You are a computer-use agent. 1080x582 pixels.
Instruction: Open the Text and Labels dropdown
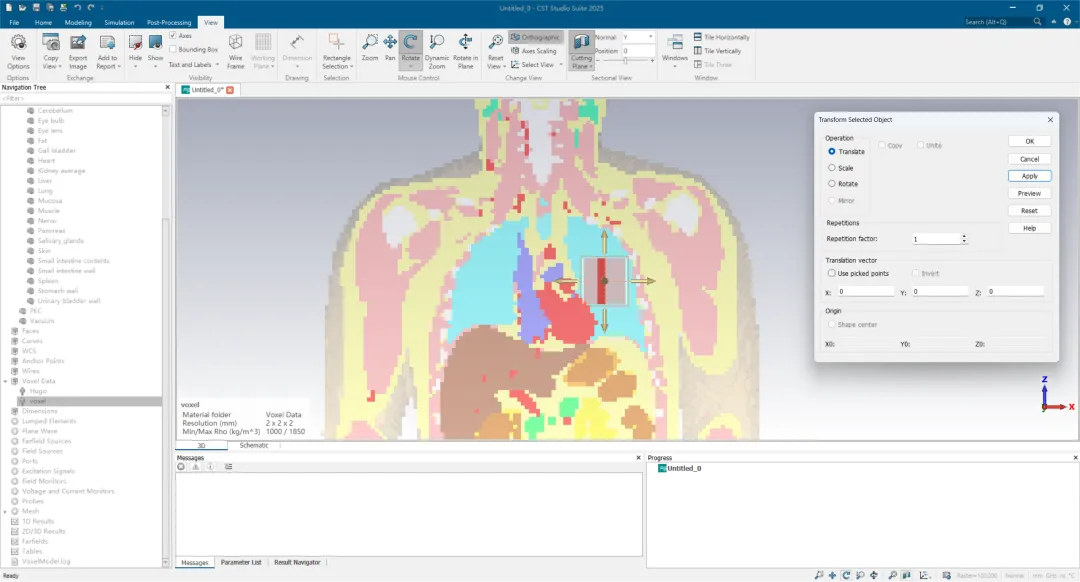[194, 65]
